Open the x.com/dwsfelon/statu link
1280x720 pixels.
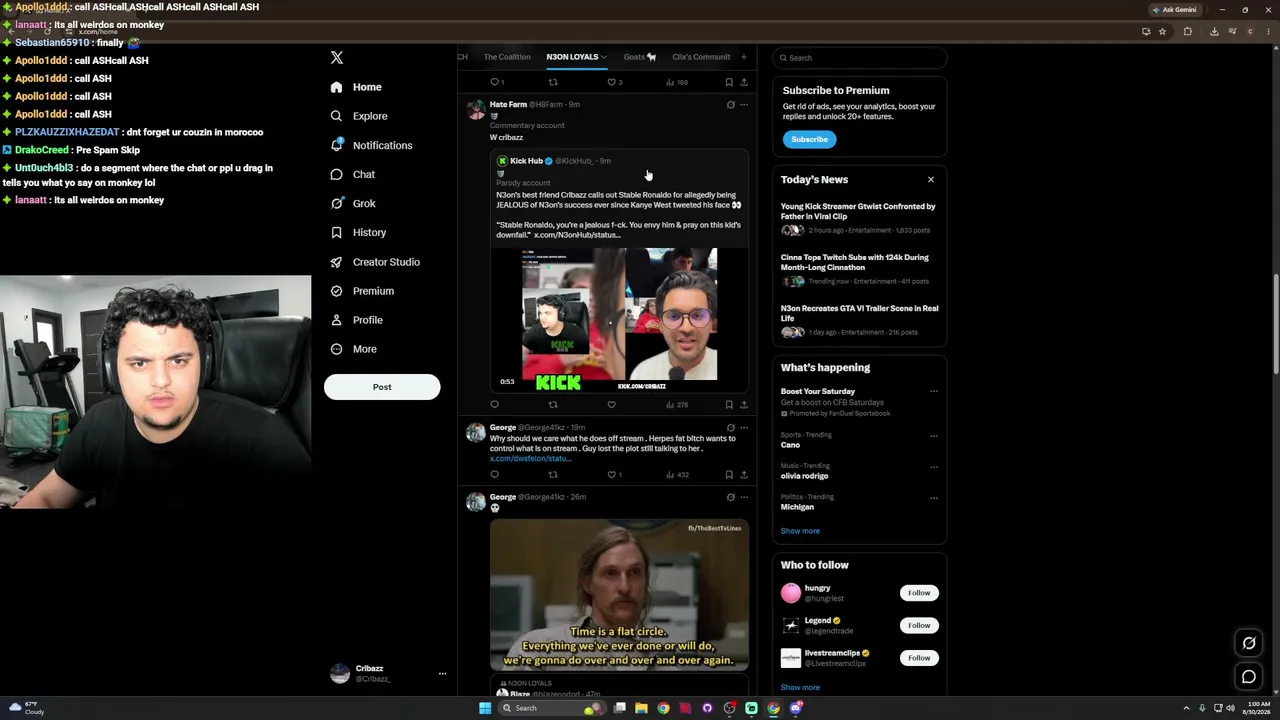pyautogui.click(x=530, y=459)
